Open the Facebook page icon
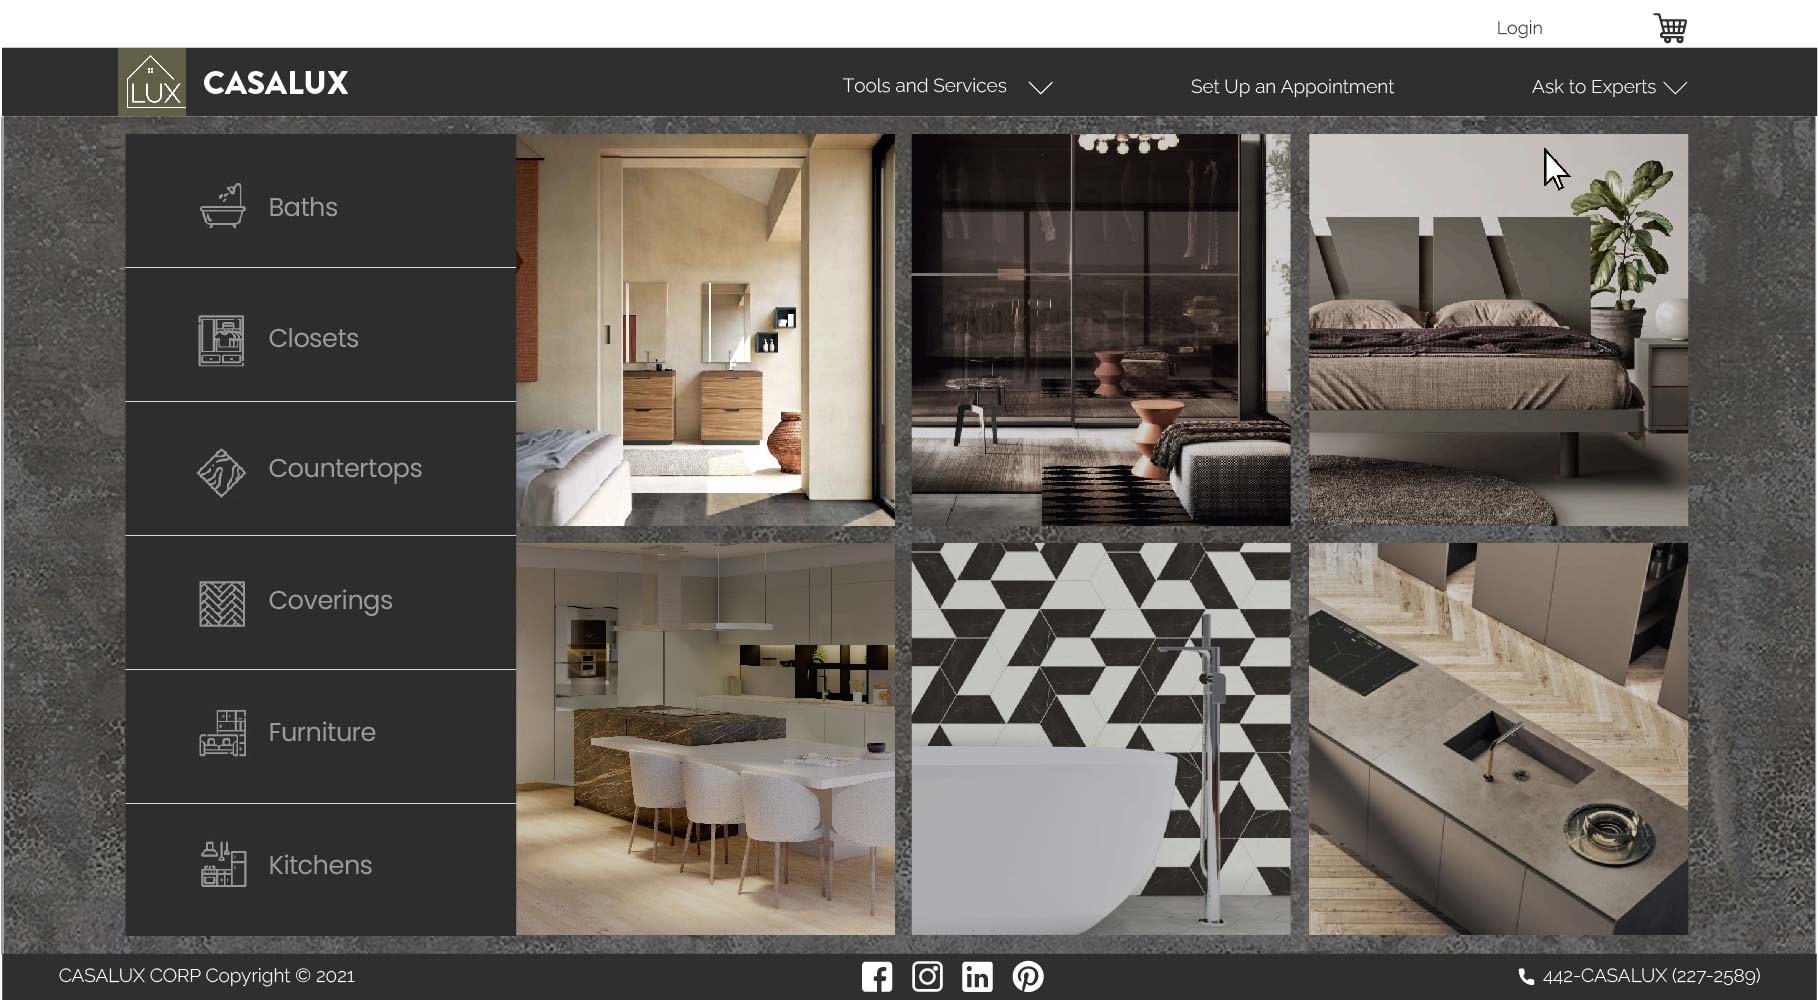The height and width of the screenshot is (1000, 1818). tap(877, 977)
